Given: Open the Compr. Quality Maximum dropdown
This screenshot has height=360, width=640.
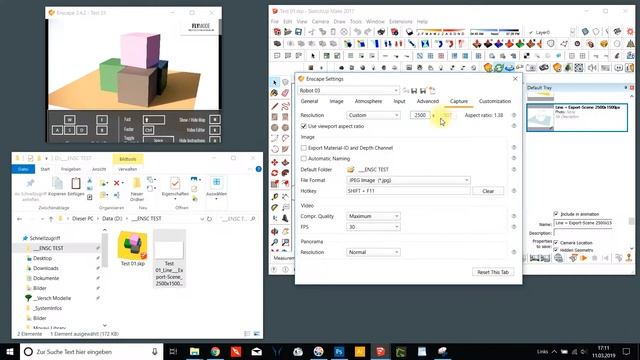Looking at the screenshot, I should [373, 216].
